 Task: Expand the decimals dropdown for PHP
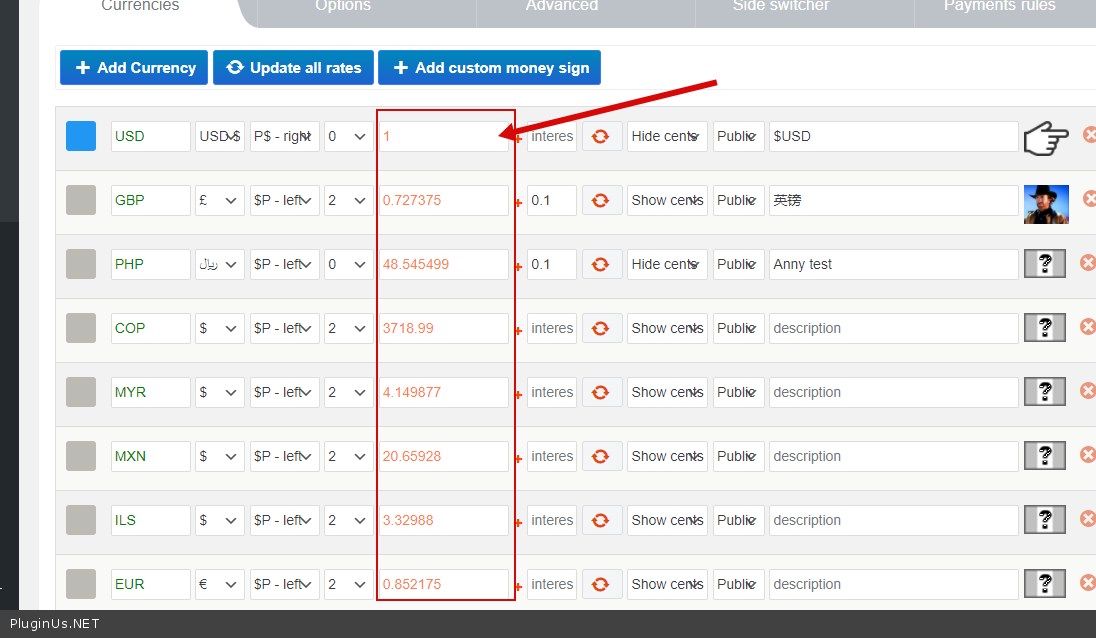[x=348, y=264]
